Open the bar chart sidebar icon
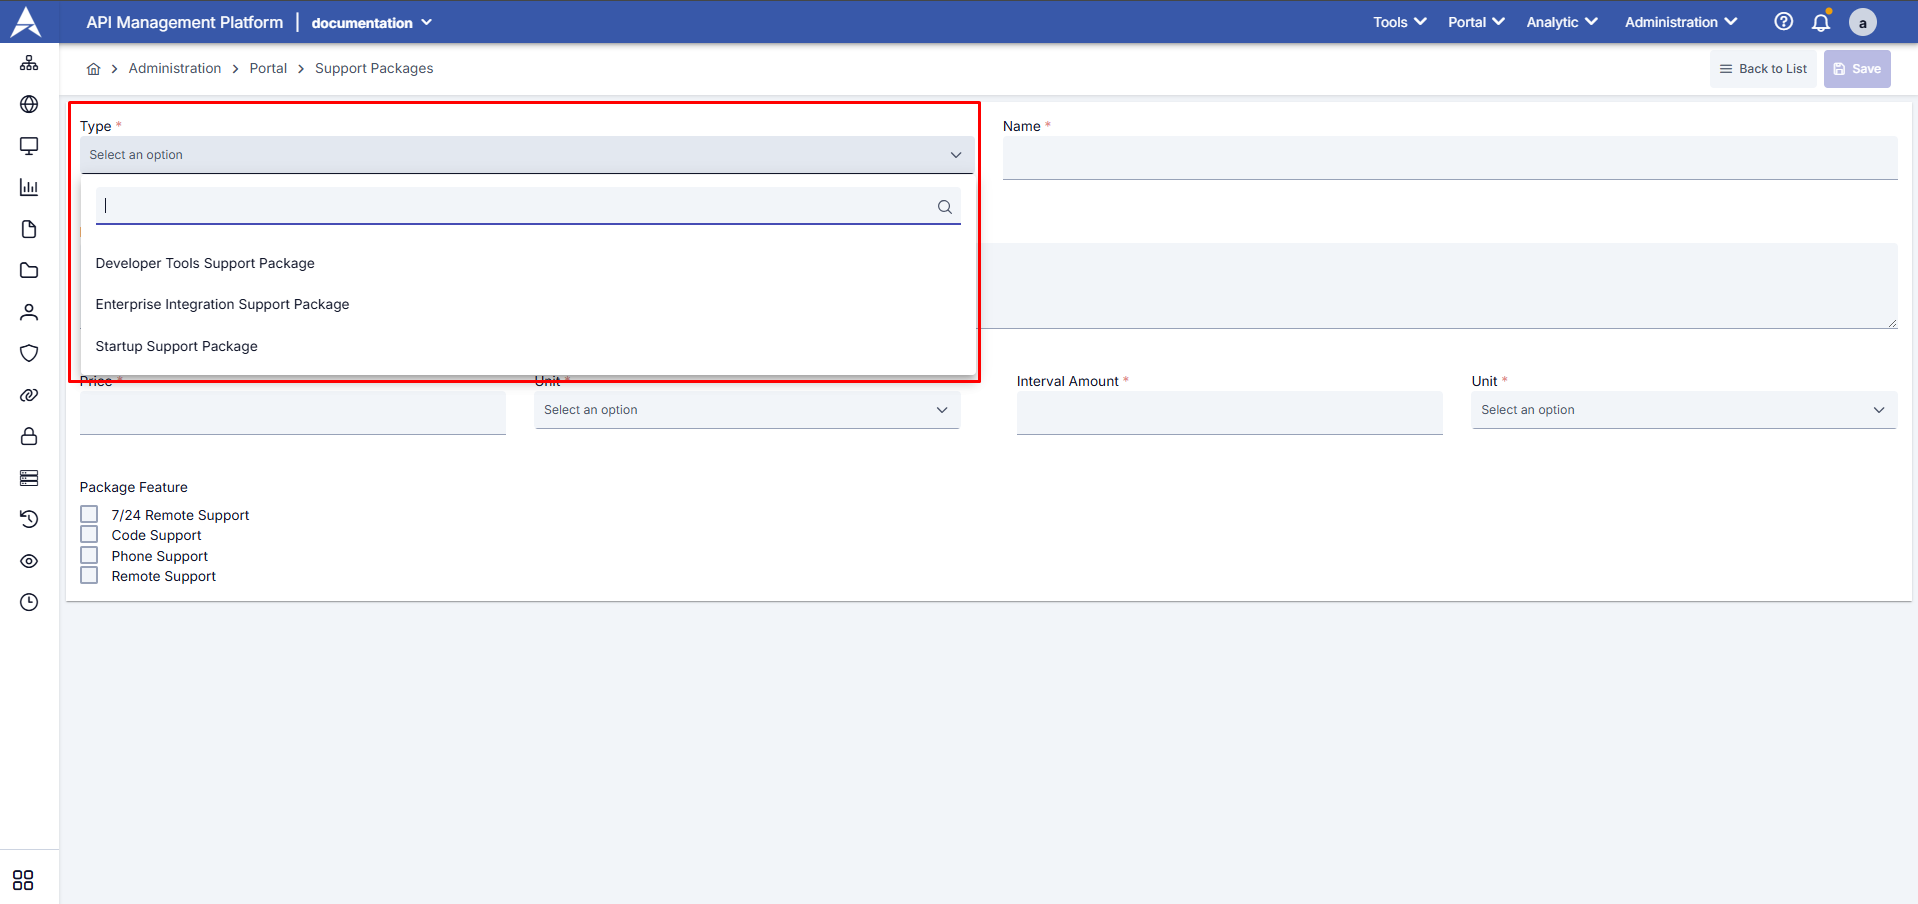The image size is (1918, 904). 29,187
